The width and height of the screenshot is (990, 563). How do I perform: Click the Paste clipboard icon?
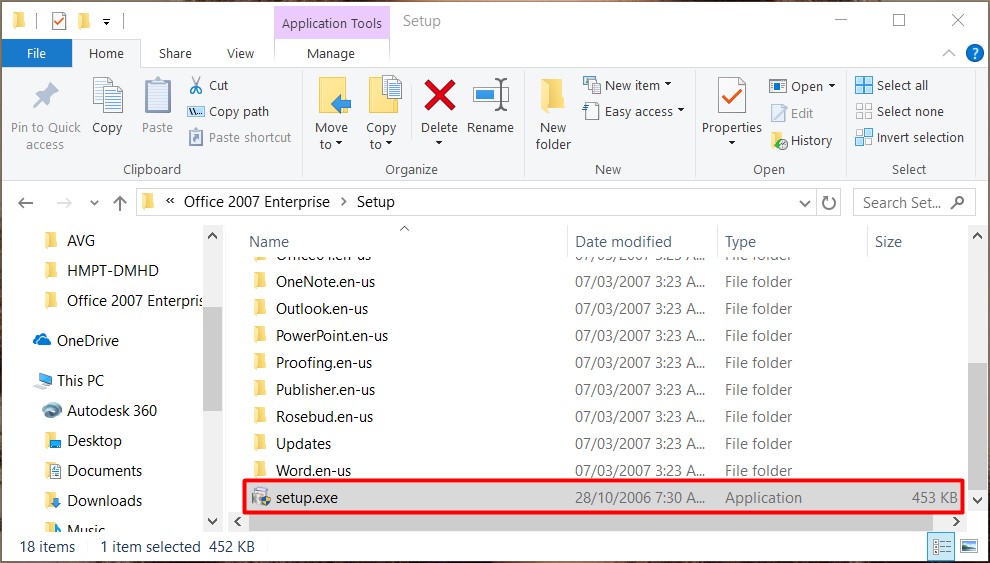pos(157,97)
